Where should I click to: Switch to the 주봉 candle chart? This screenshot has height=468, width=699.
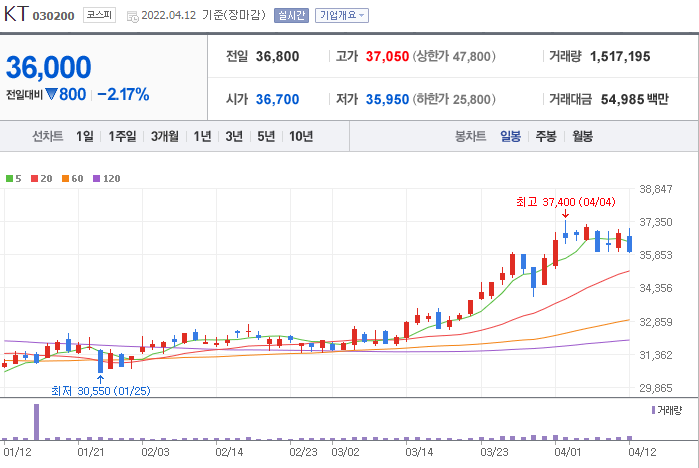point(546,136)
